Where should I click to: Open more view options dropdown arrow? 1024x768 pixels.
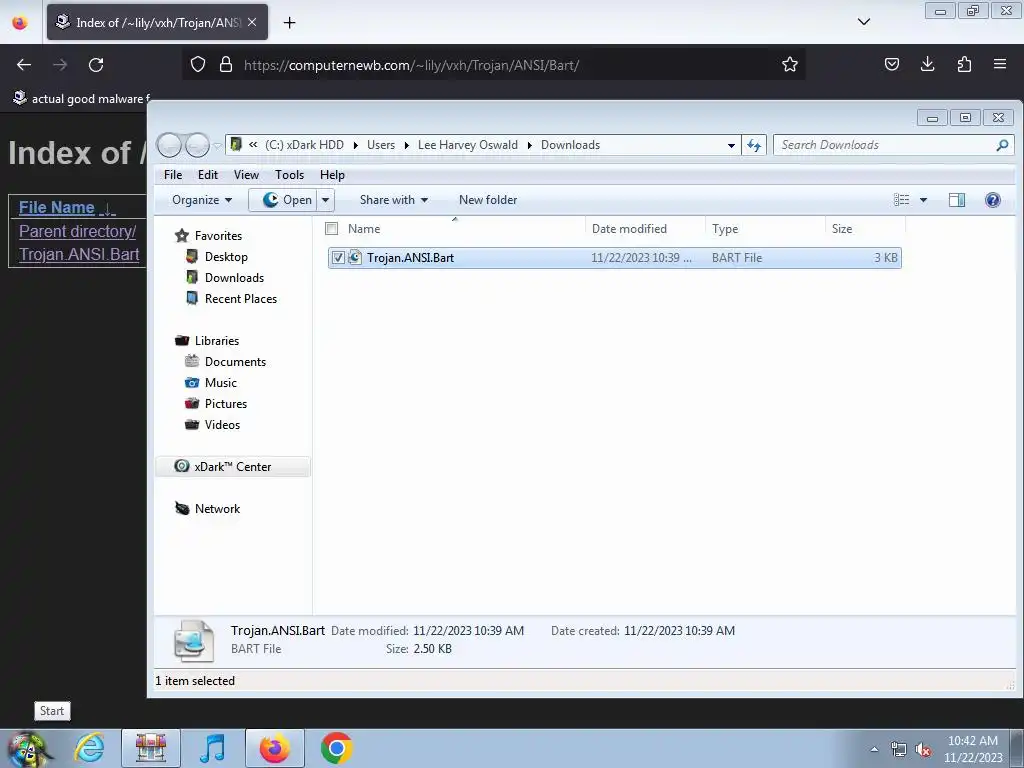coord(923,200)
